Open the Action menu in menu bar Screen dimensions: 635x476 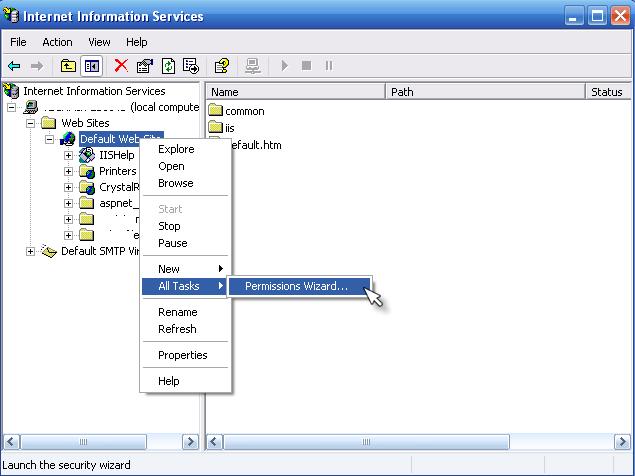pos(57,42)
